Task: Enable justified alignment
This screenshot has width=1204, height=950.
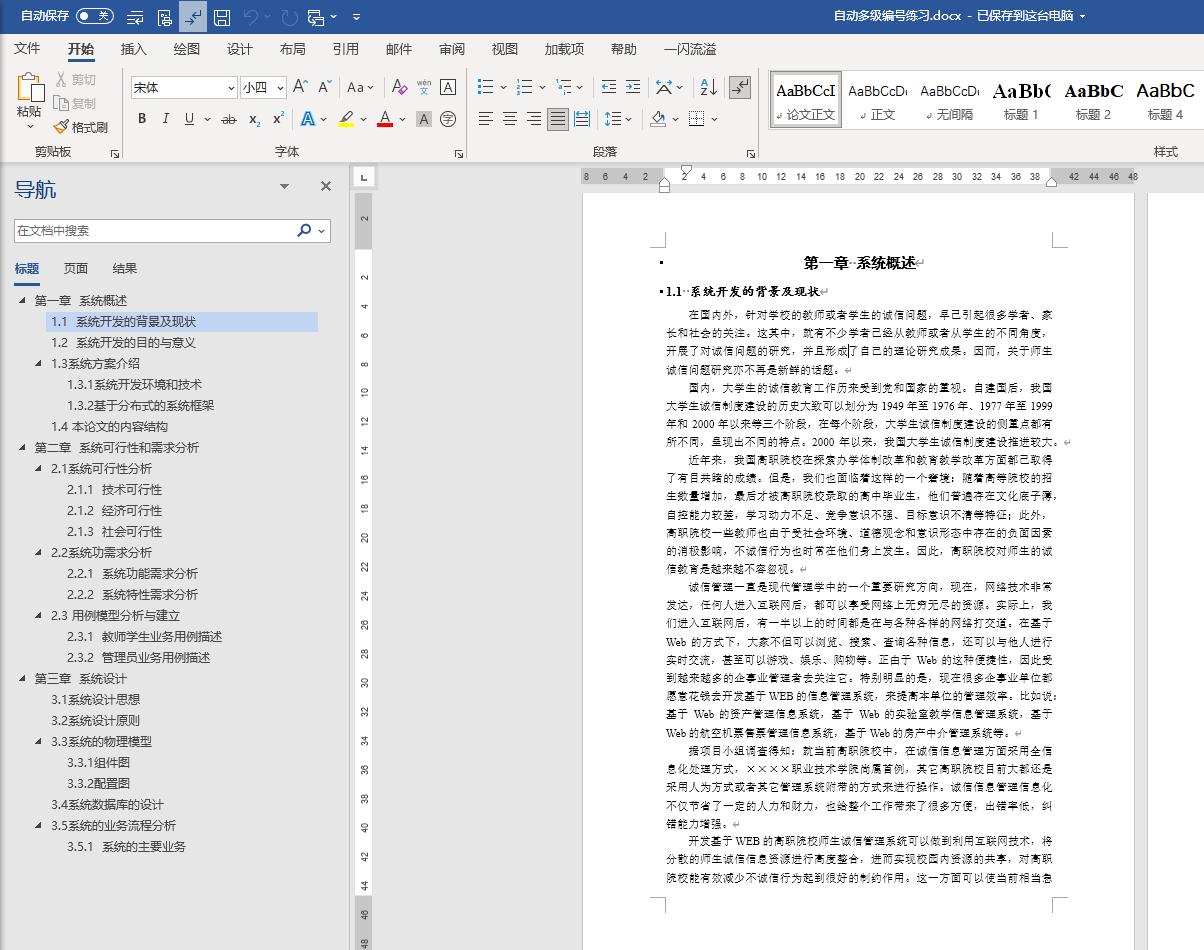Action: click(x=558, y=120)
